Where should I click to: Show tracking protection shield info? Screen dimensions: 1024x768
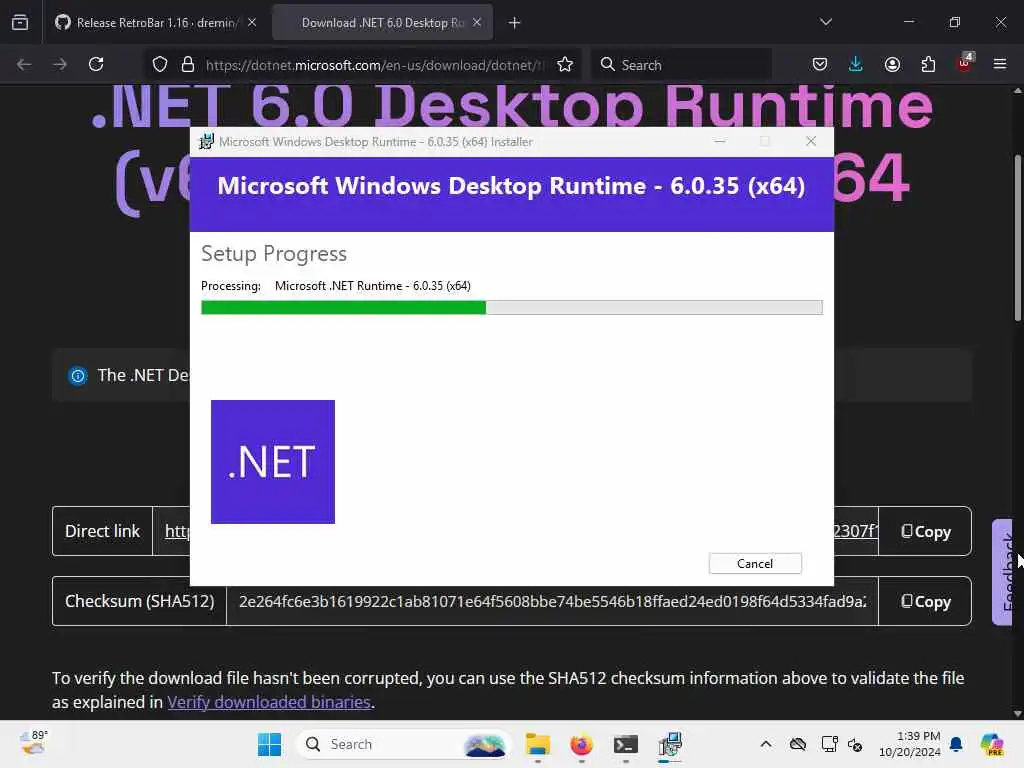tap(160, 65)
